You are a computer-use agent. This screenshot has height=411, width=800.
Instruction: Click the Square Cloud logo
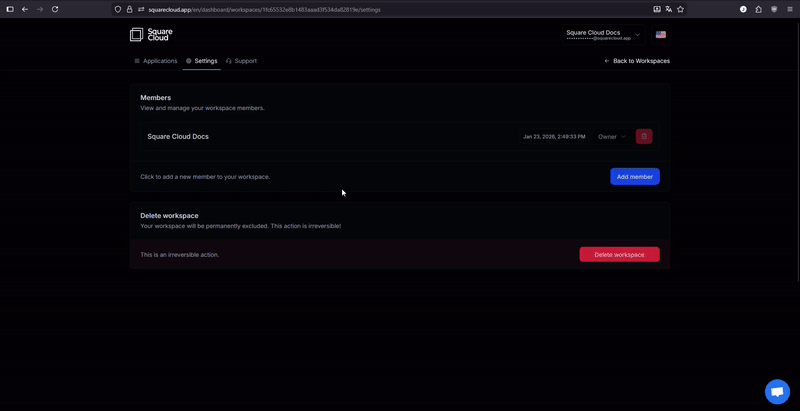(151, 34)
